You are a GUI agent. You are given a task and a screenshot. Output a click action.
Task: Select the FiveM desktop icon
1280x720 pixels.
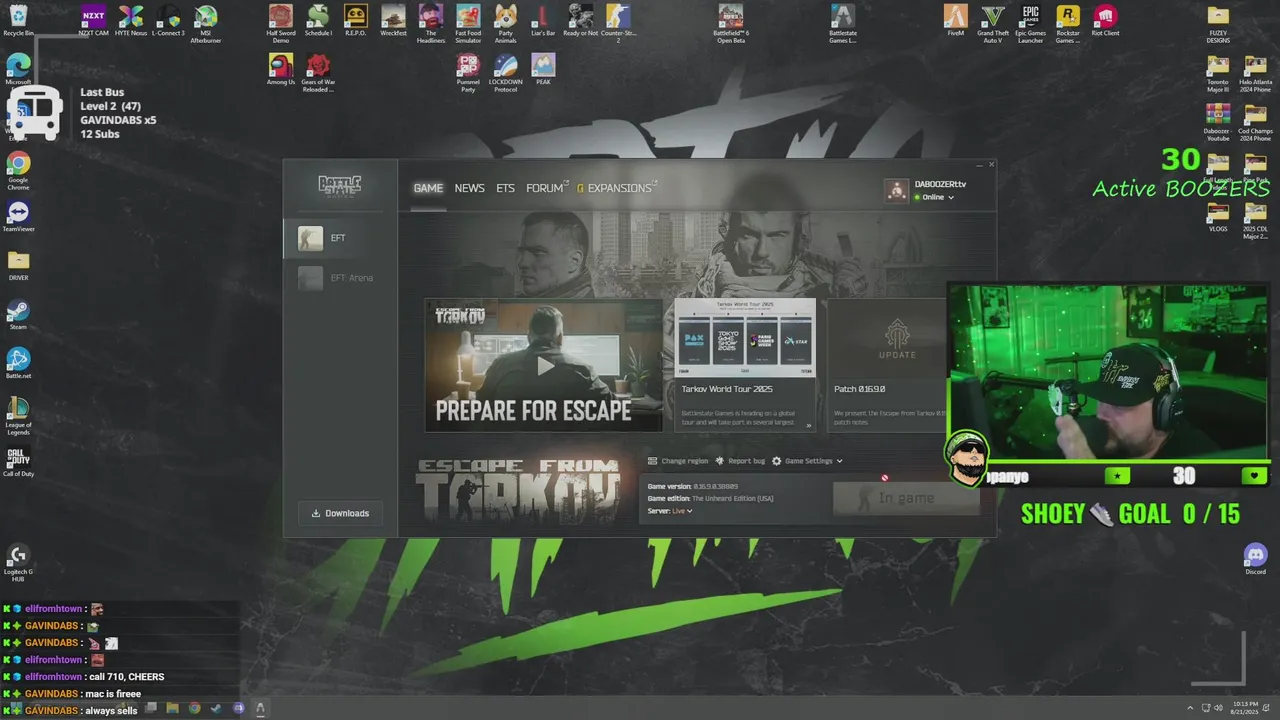tap(956, 21)
